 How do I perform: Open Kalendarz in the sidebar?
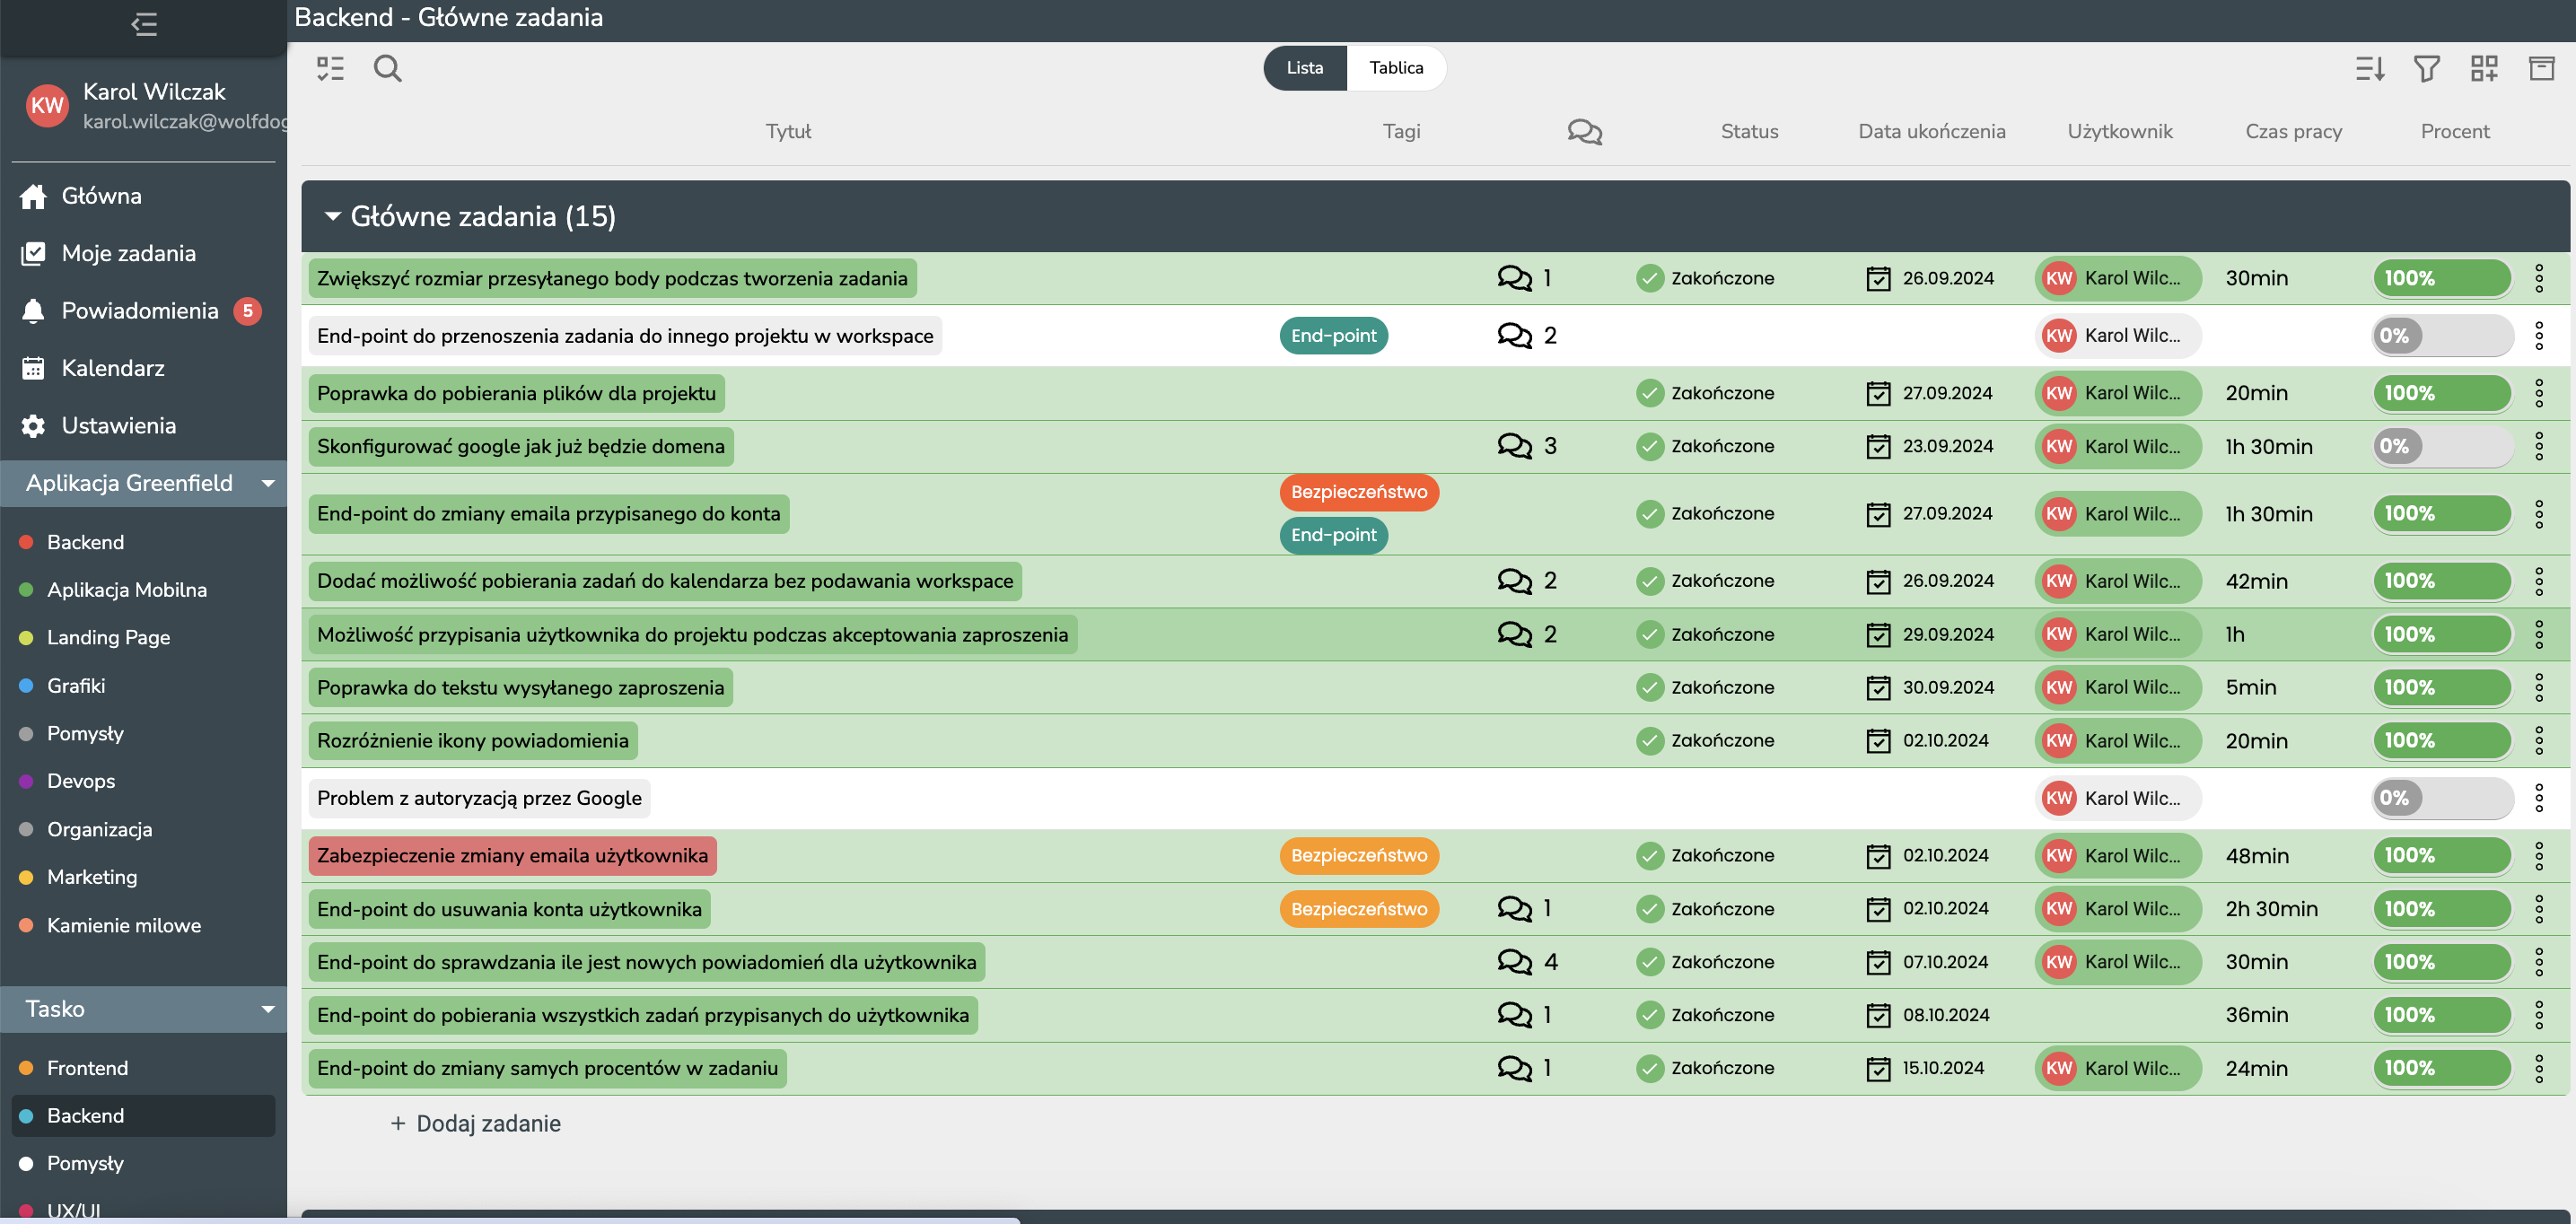(113, 368)
